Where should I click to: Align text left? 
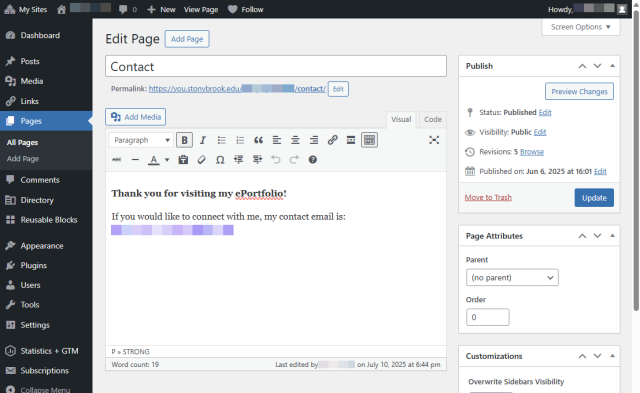click(277, 140)
